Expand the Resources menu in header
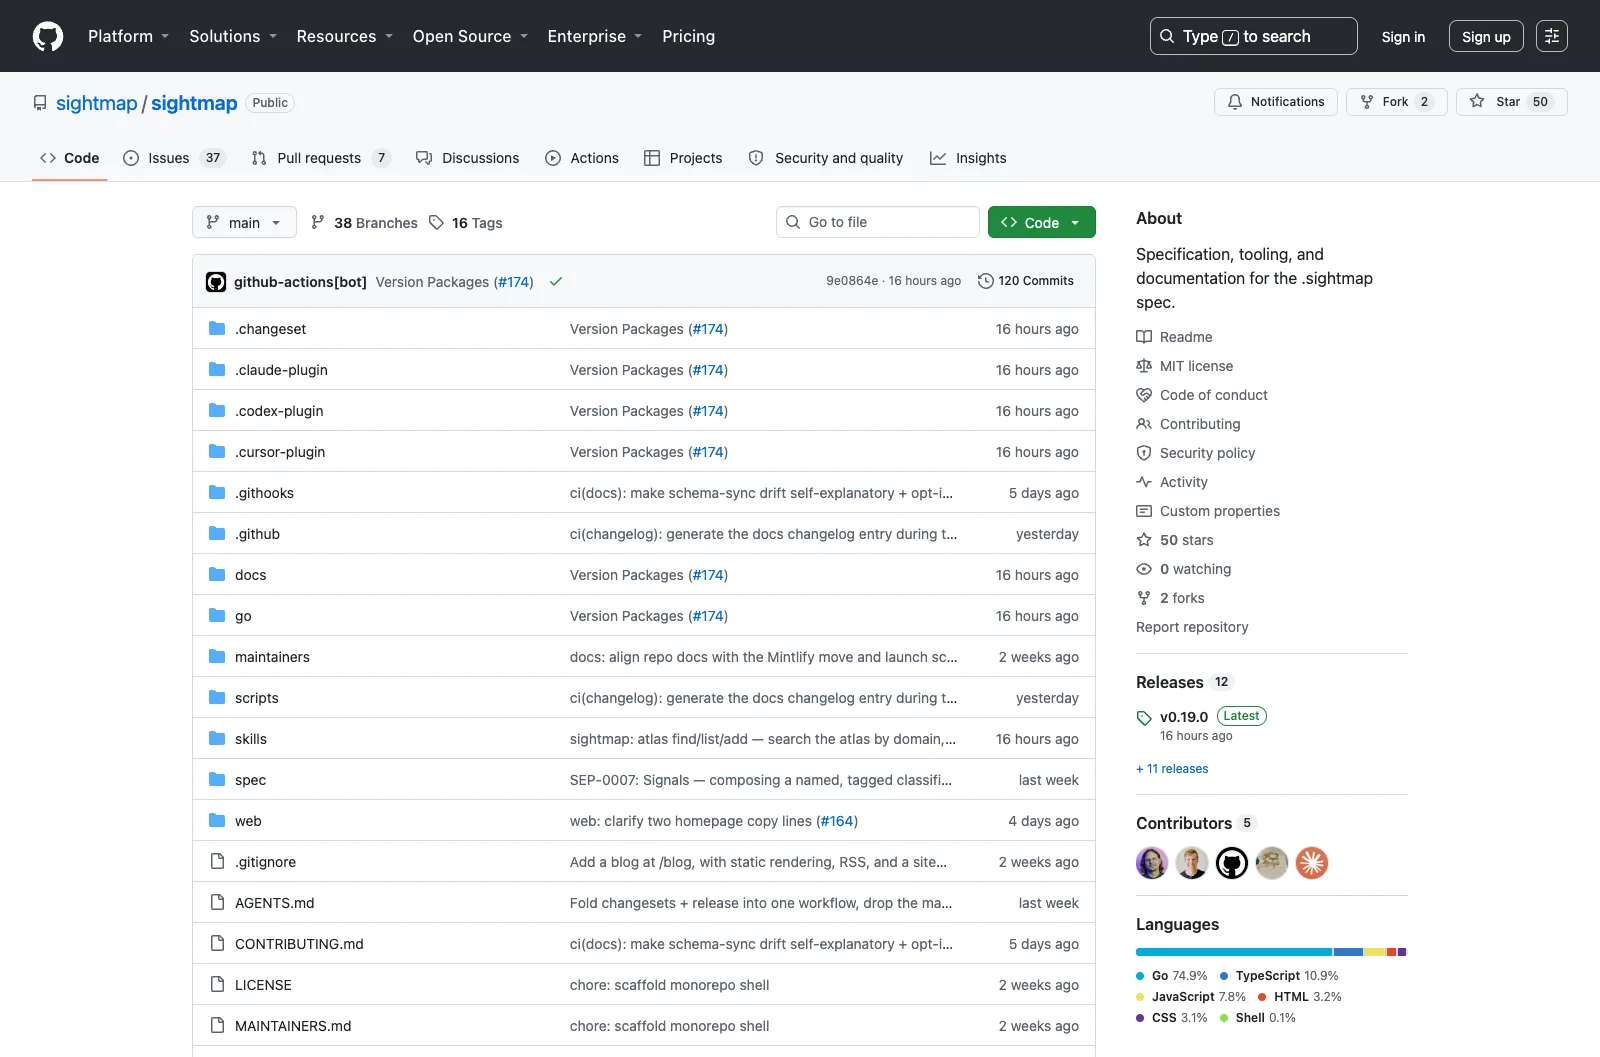Screen dimensions: 1600x1057 345,36
